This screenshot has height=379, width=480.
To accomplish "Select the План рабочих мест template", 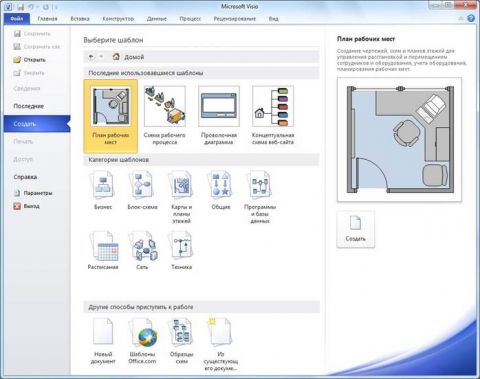I will coord(111,116).
